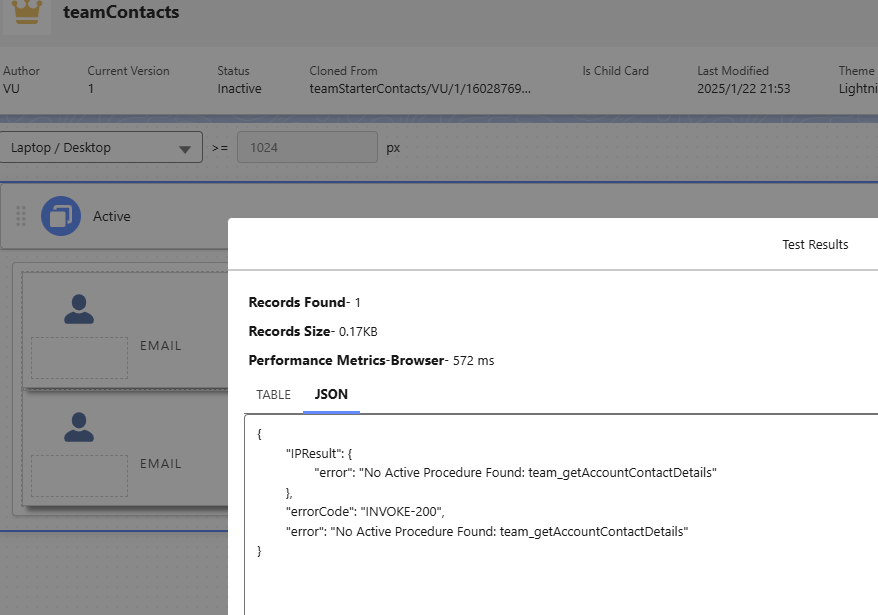The width and height of the screenshot is (878, 615).
Task: Click the Theme Lightning value
Action: tap(858, 88)
